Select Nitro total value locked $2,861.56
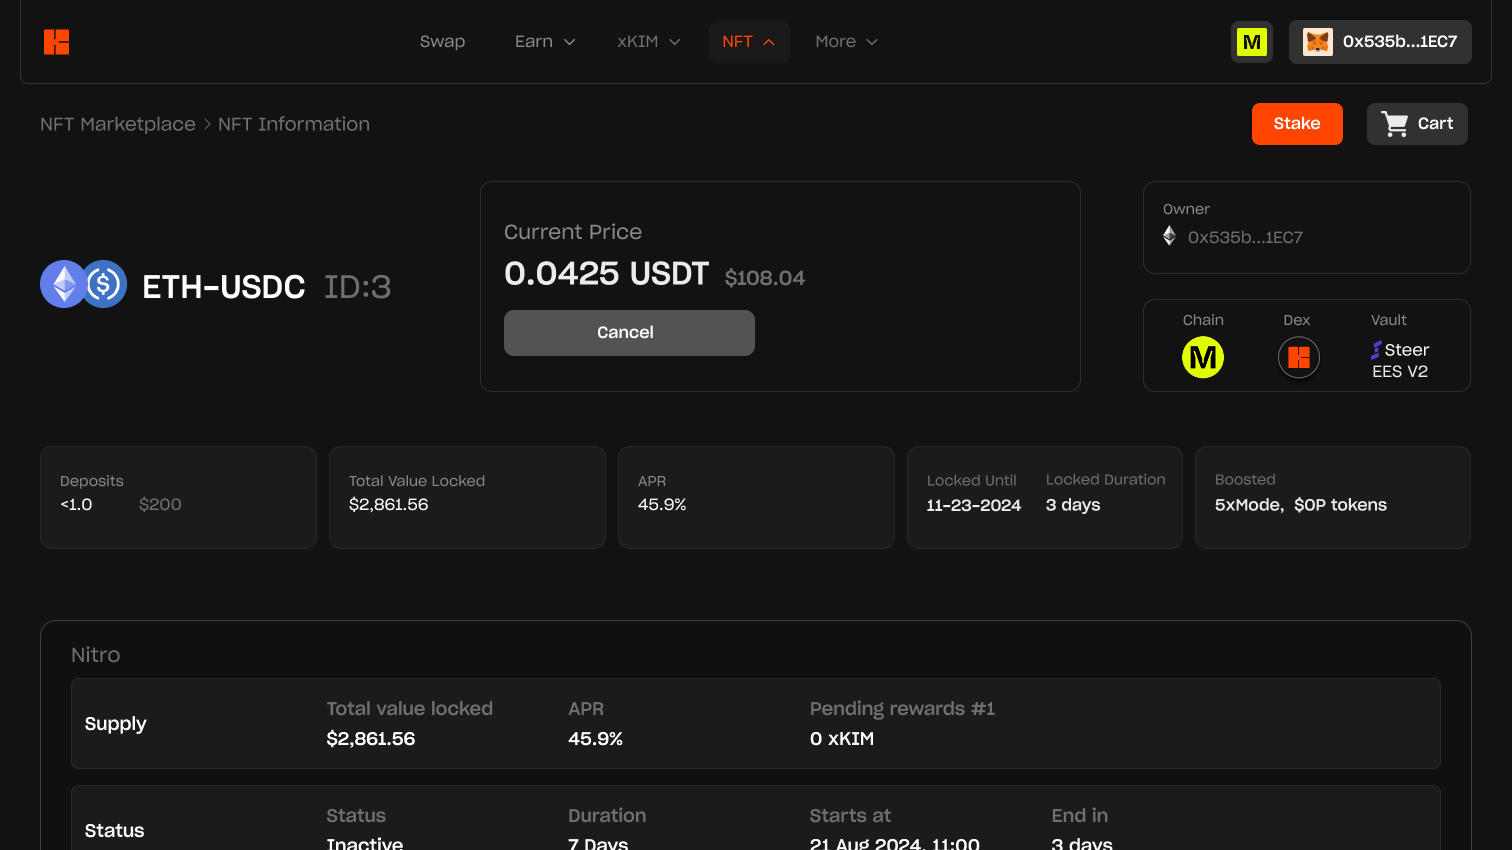 pos(371,739)
